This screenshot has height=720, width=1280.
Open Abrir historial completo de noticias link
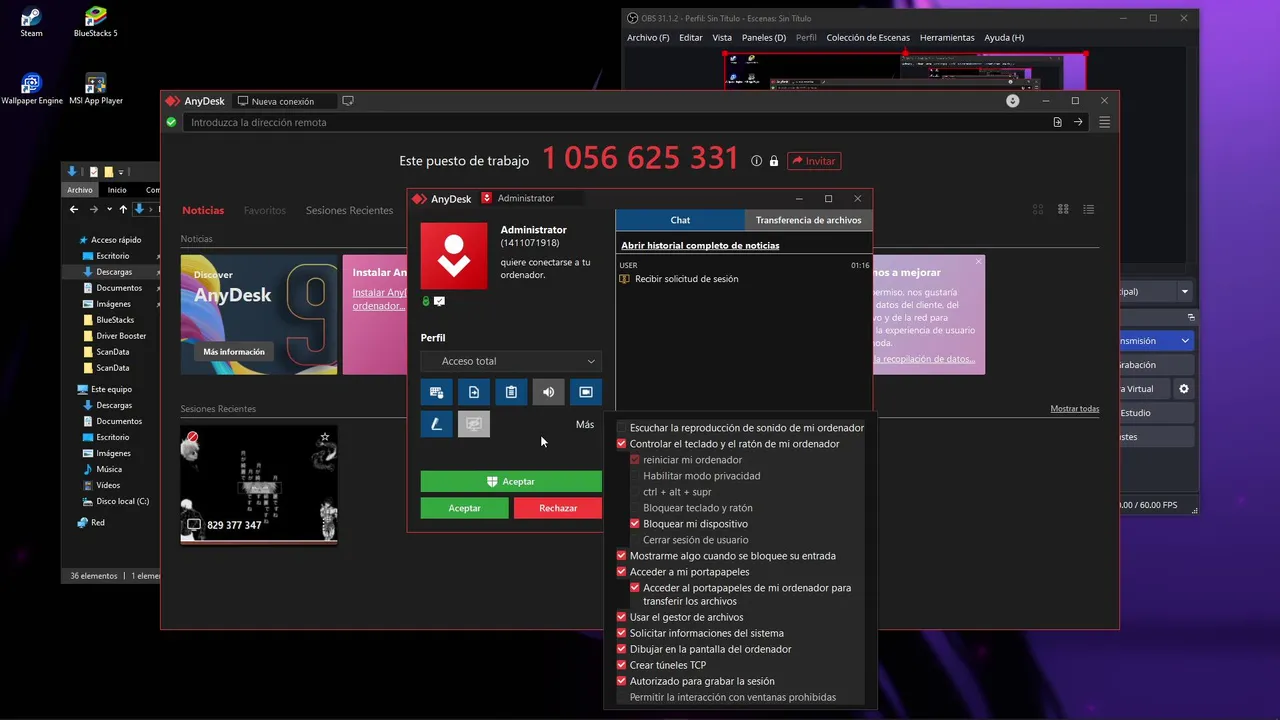[700, 245]
